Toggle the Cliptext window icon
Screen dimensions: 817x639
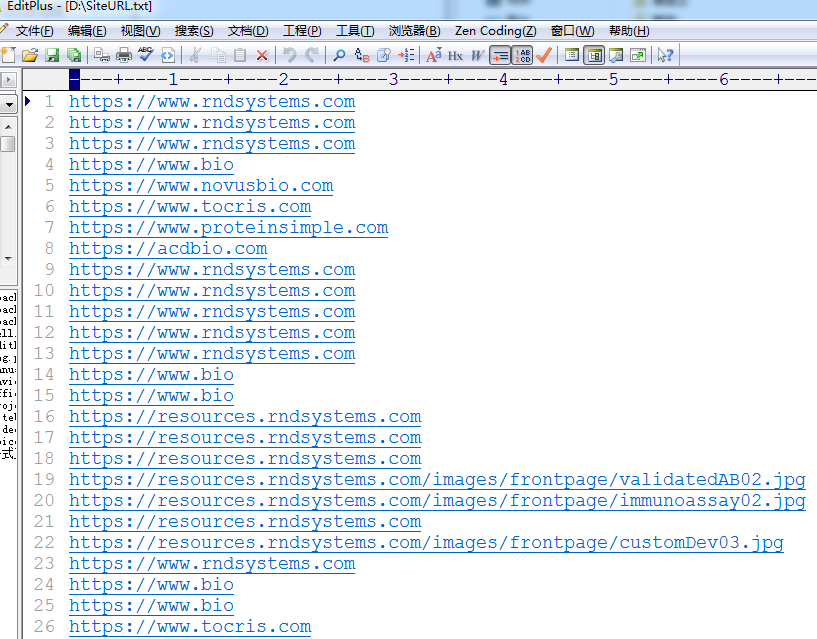coord(594,55)
